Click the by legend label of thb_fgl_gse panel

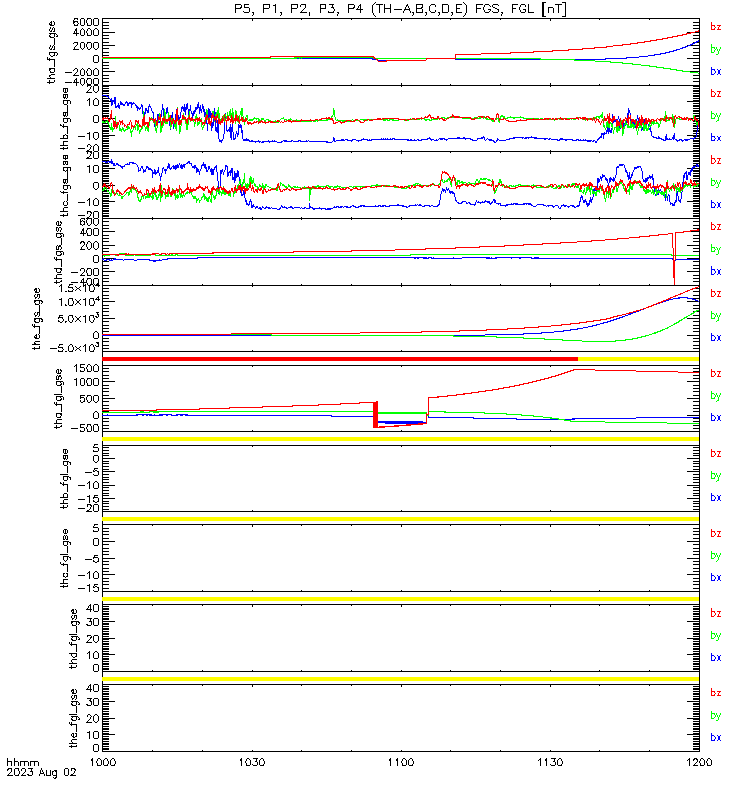[x=716, y=476]
